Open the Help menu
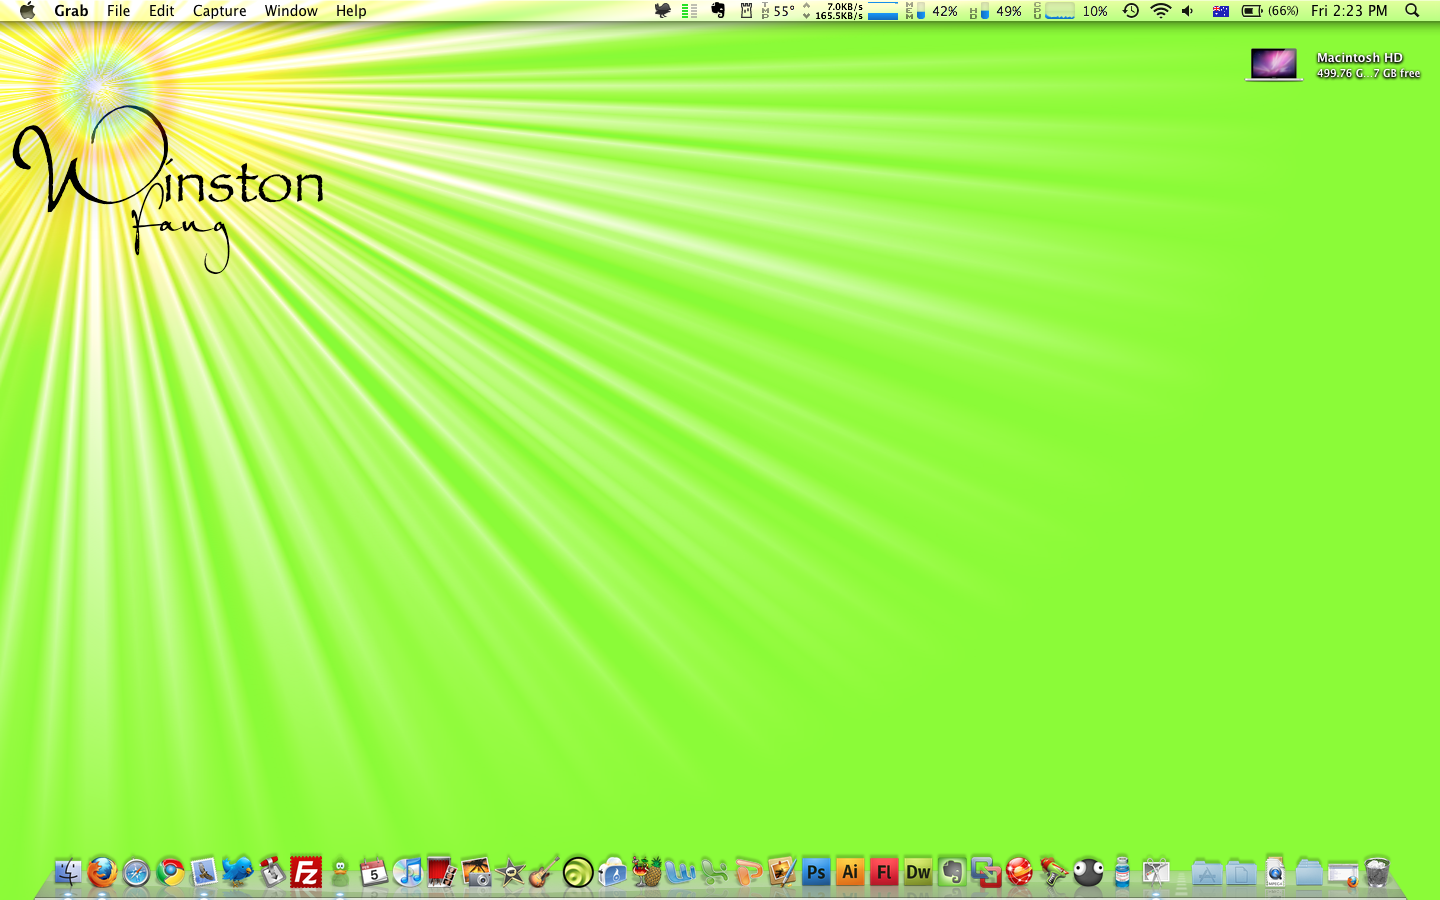 coord(351,11)
